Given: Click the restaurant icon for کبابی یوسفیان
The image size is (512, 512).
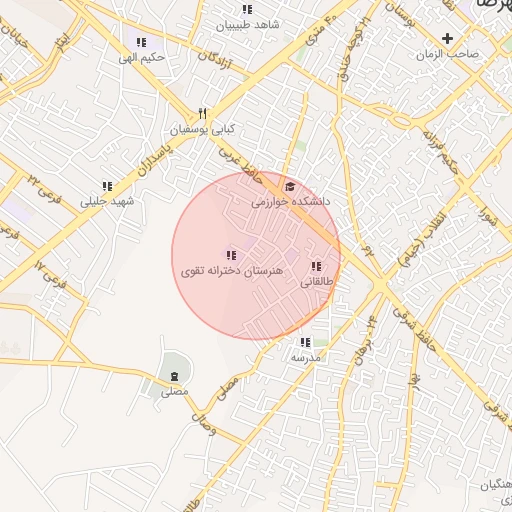Looking at the screenshot, I should coord(203,114).
